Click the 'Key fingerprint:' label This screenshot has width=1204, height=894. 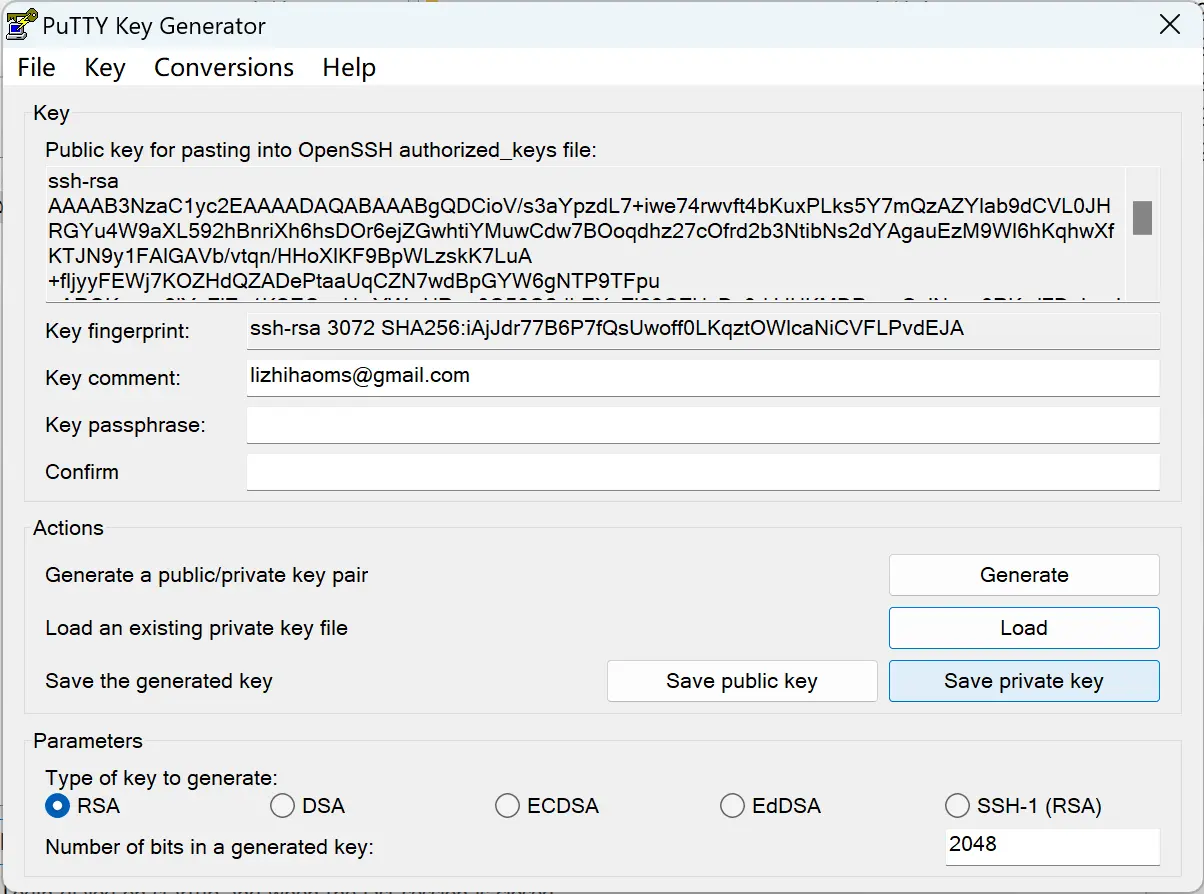click(x=117, y=331)
